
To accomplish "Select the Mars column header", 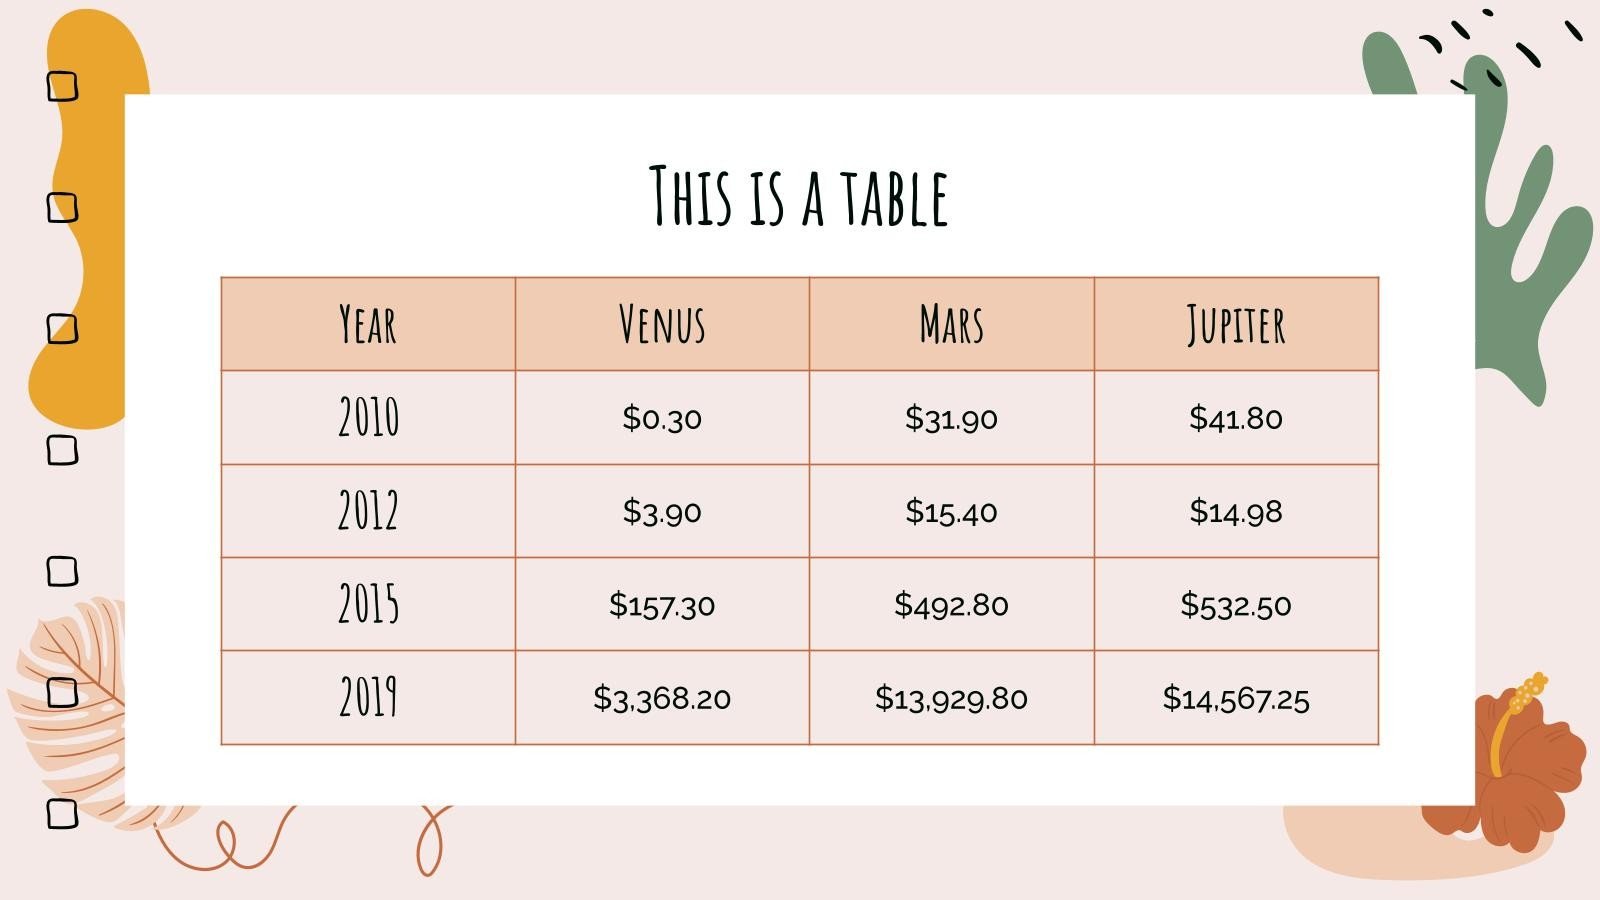I will pyautogui.click(x=951, y=325).
